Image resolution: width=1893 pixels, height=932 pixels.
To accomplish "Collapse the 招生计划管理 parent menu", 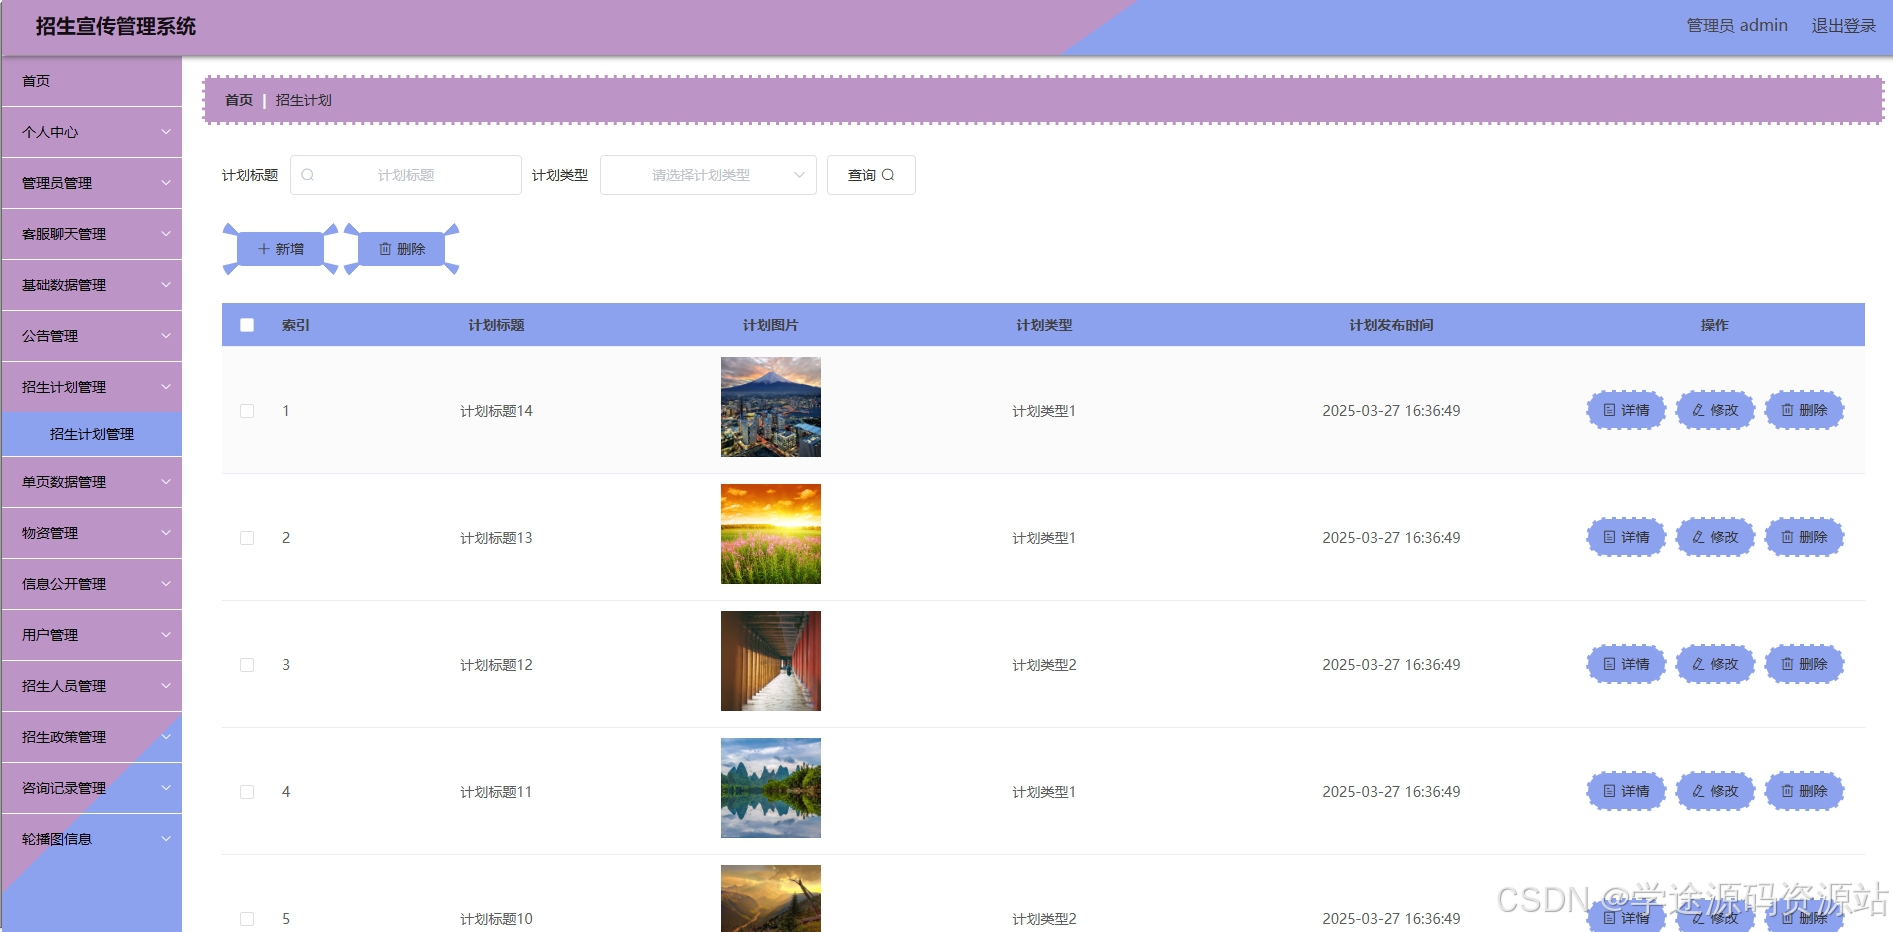I will (92, 387).
